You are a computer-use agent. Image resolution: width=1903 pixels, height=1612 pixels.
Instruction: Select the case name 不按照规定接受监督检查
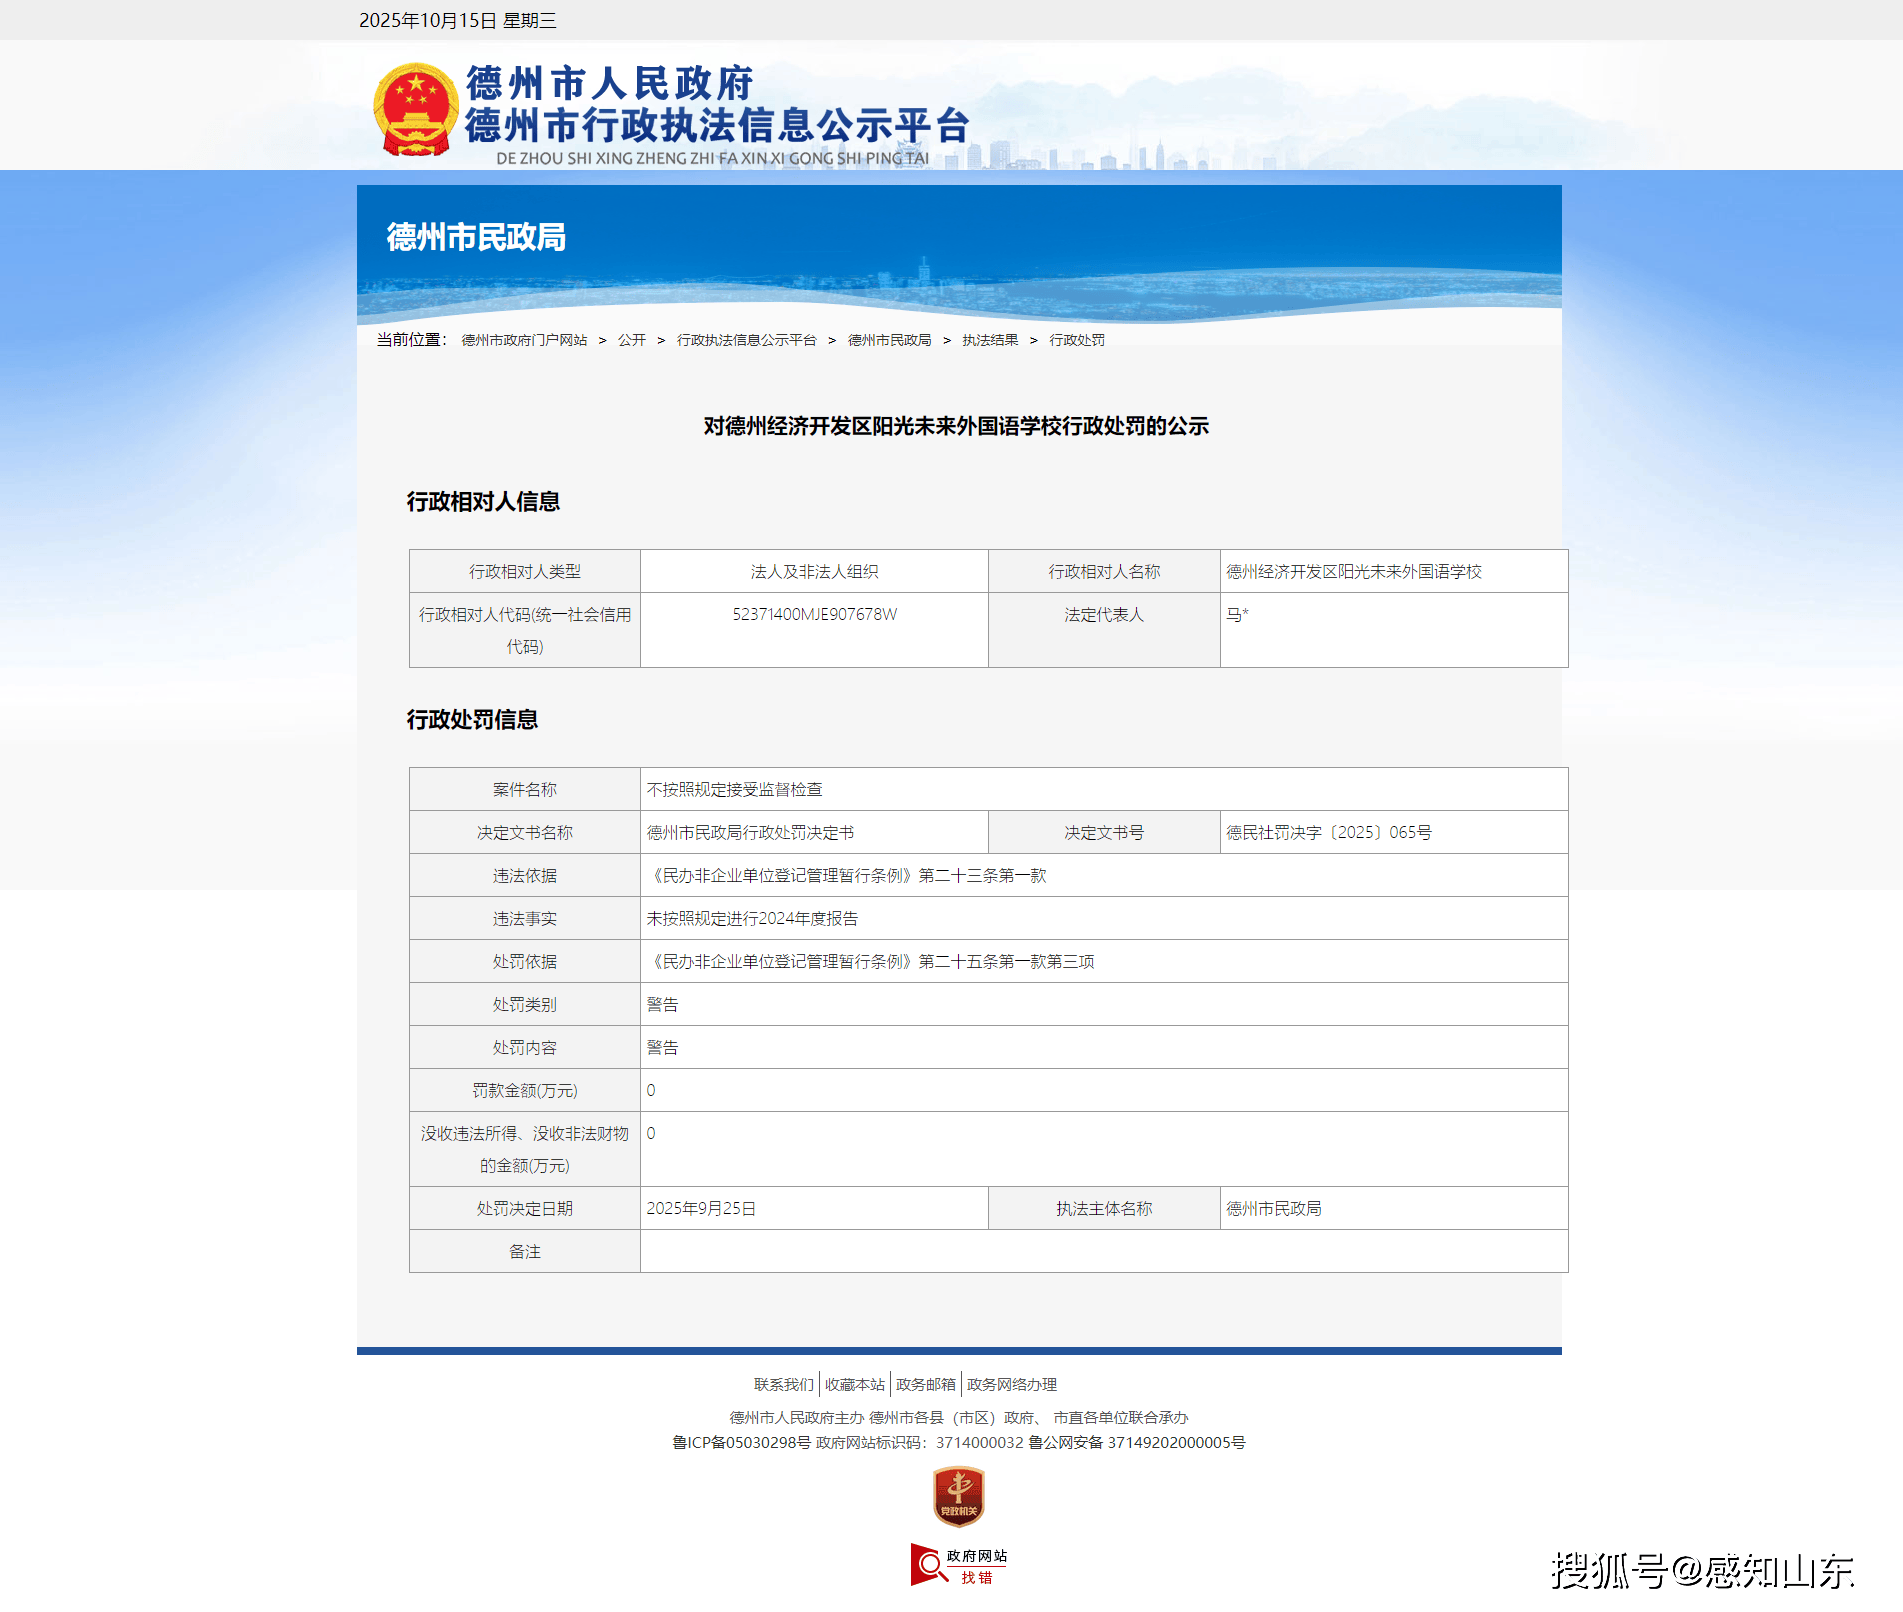[x=734, y=789]
